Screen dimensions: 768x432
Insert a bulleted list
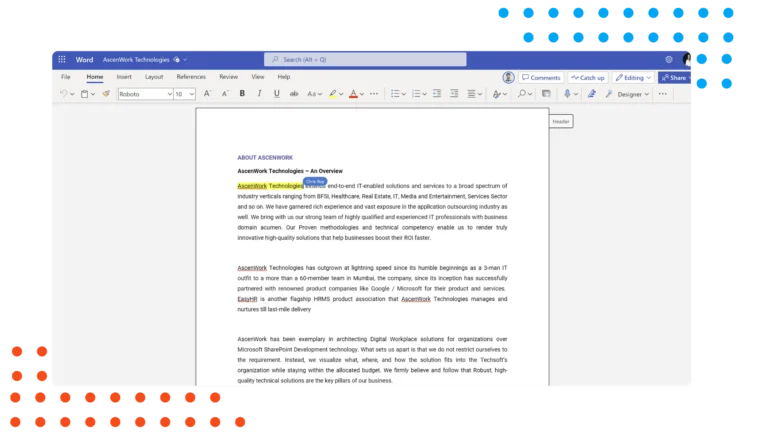395,94
